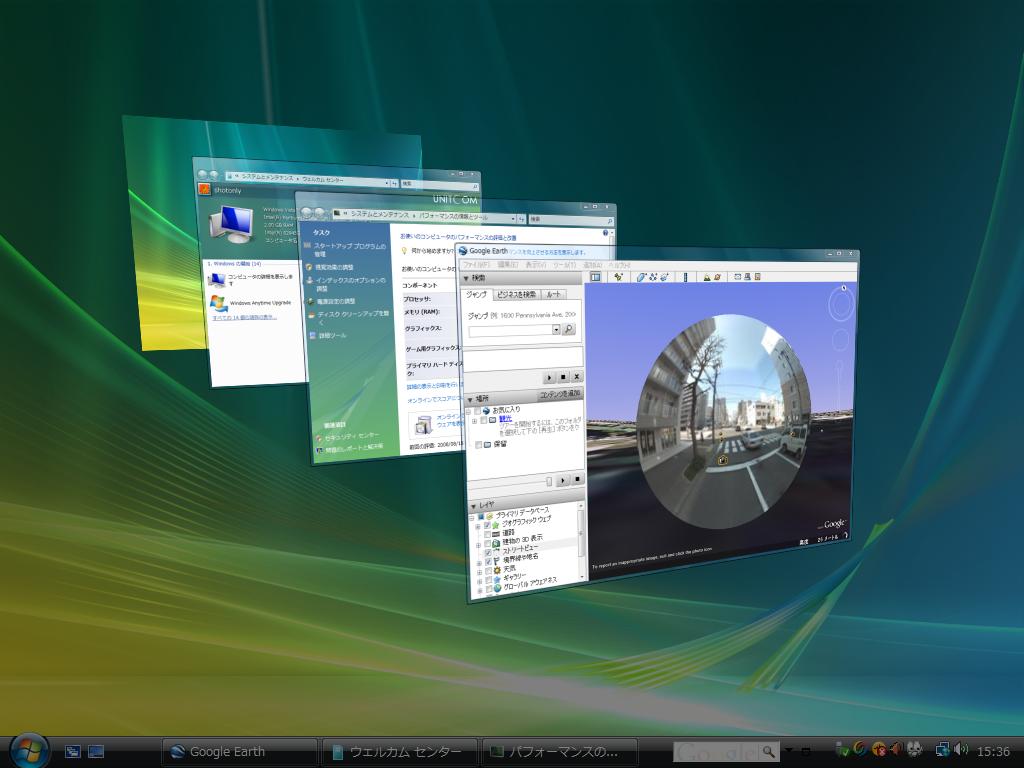Screen dimensions: 1024x768
Task: Click the places panel stop button
Action: coord(577,479)
